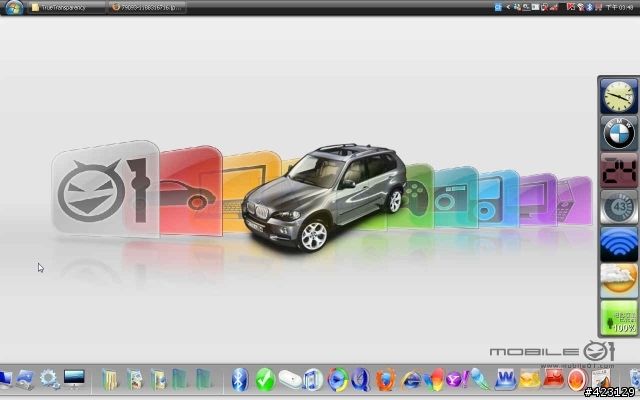Open the CH language indicator in tray
Screen dimensions: 640x400
point(498,7)
